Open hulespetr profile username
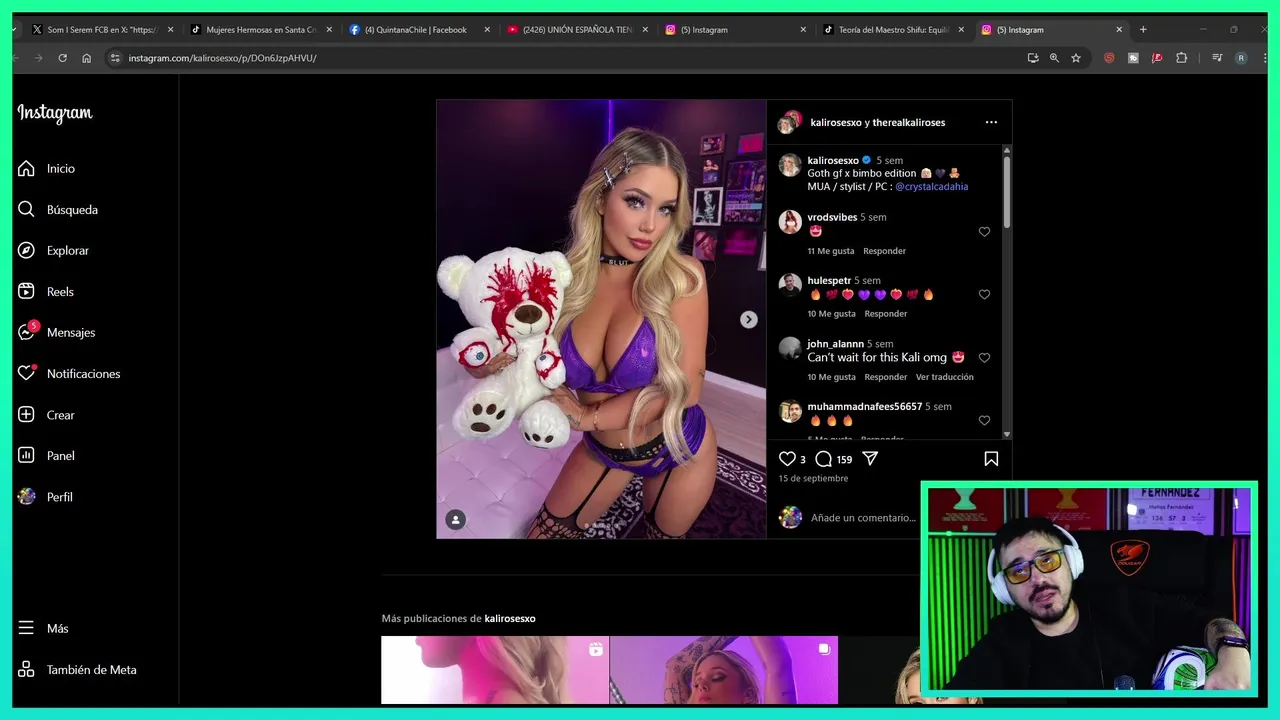The height and width of the screenshot is (720, 1280). point(829,280)
